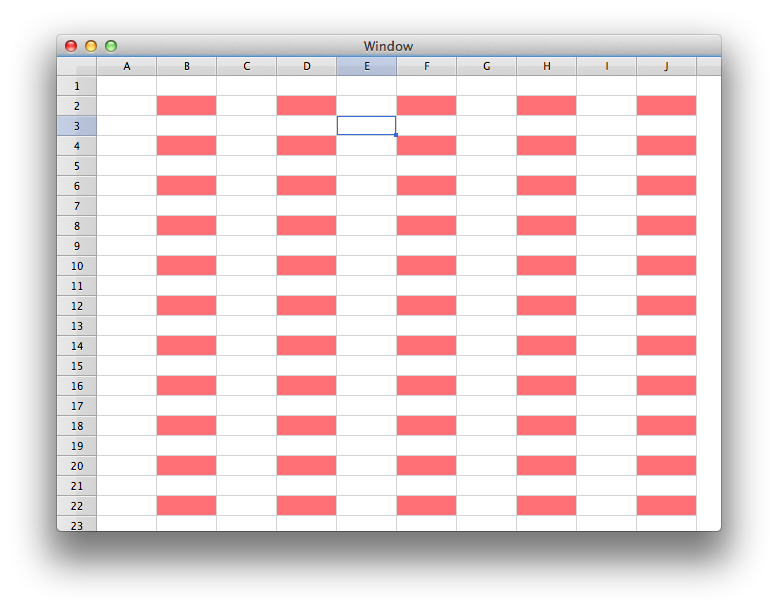Viewport: 778px width, 610px height.
Task: Select red cell B22
Action: [187, 506]
